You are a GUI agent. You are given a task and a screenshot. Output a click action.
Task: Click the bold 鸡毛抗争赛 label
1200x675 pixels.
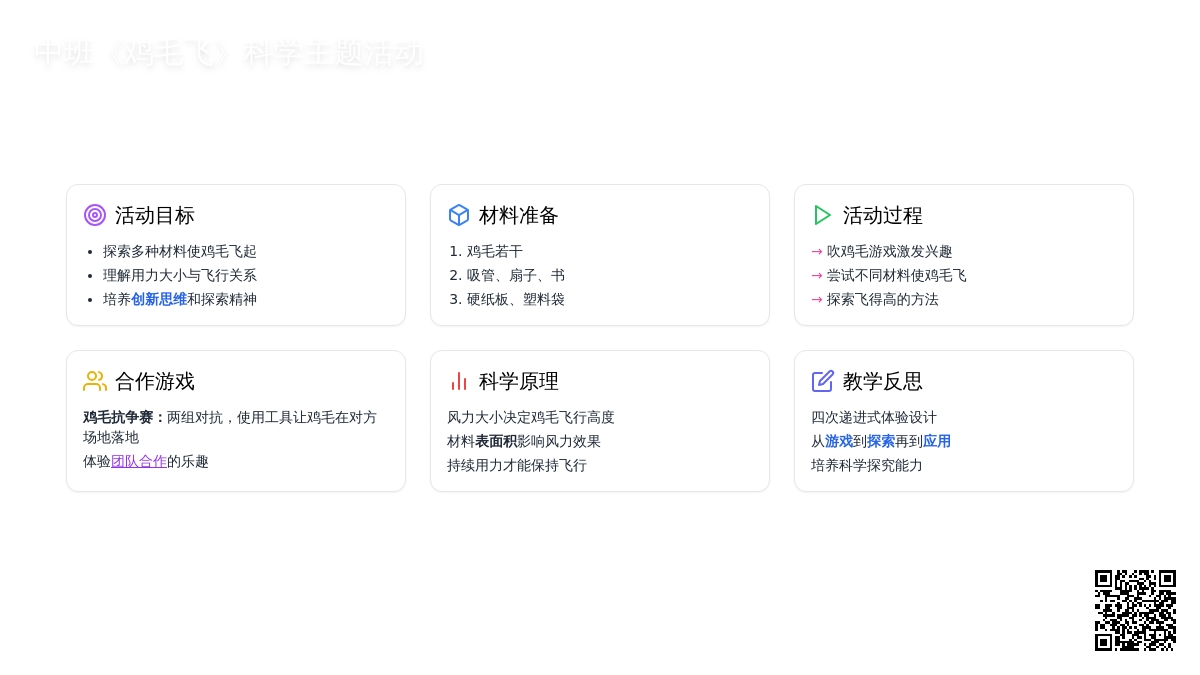[124, 418]
